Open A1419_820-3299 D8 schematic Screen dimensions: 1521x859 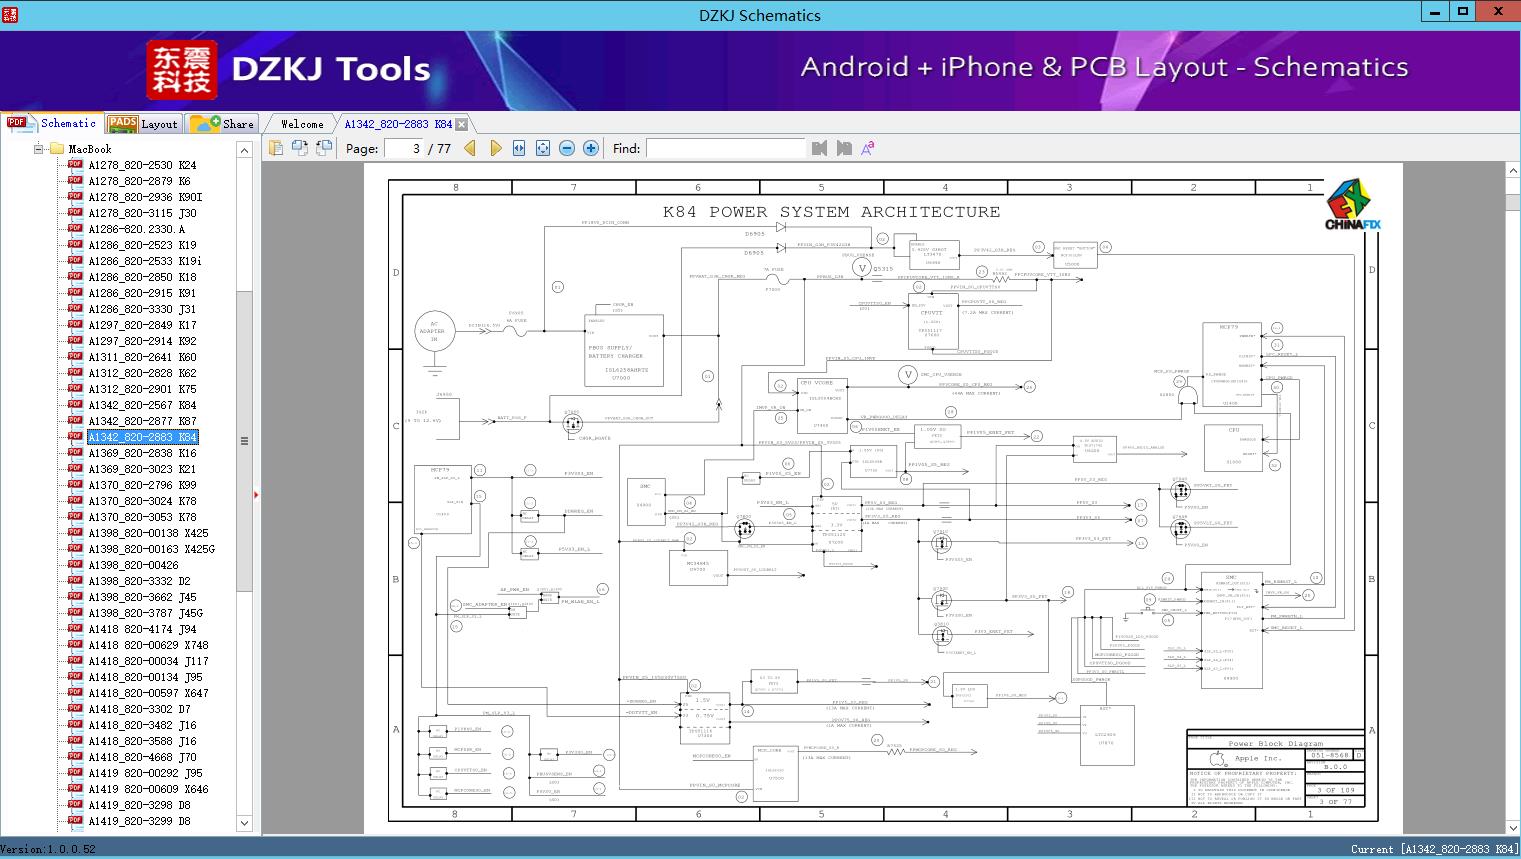pos(139,821)
